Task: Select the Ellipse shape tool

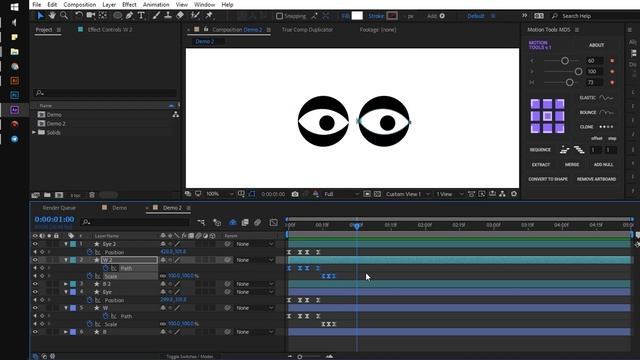Action: (x=118, y=16)
